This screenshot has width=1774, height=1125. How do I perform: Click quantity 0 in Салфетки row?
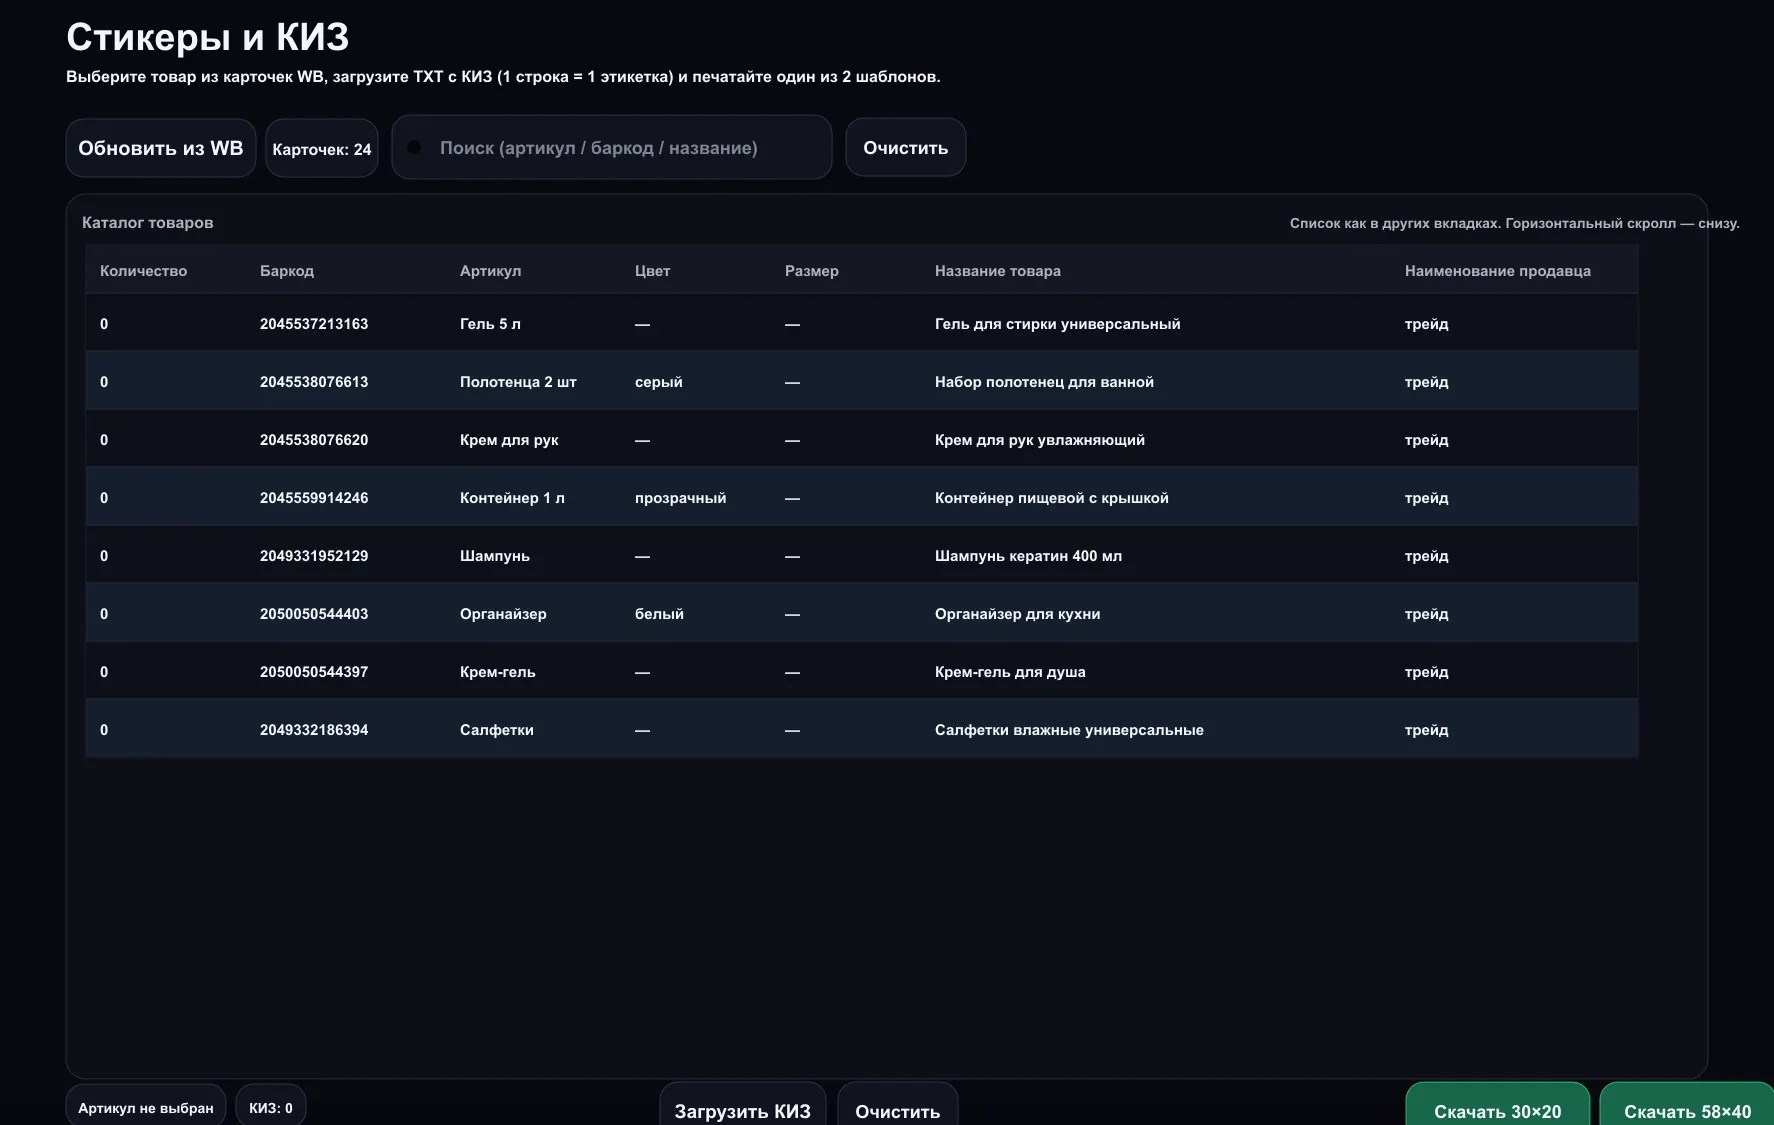click(104, 730)
